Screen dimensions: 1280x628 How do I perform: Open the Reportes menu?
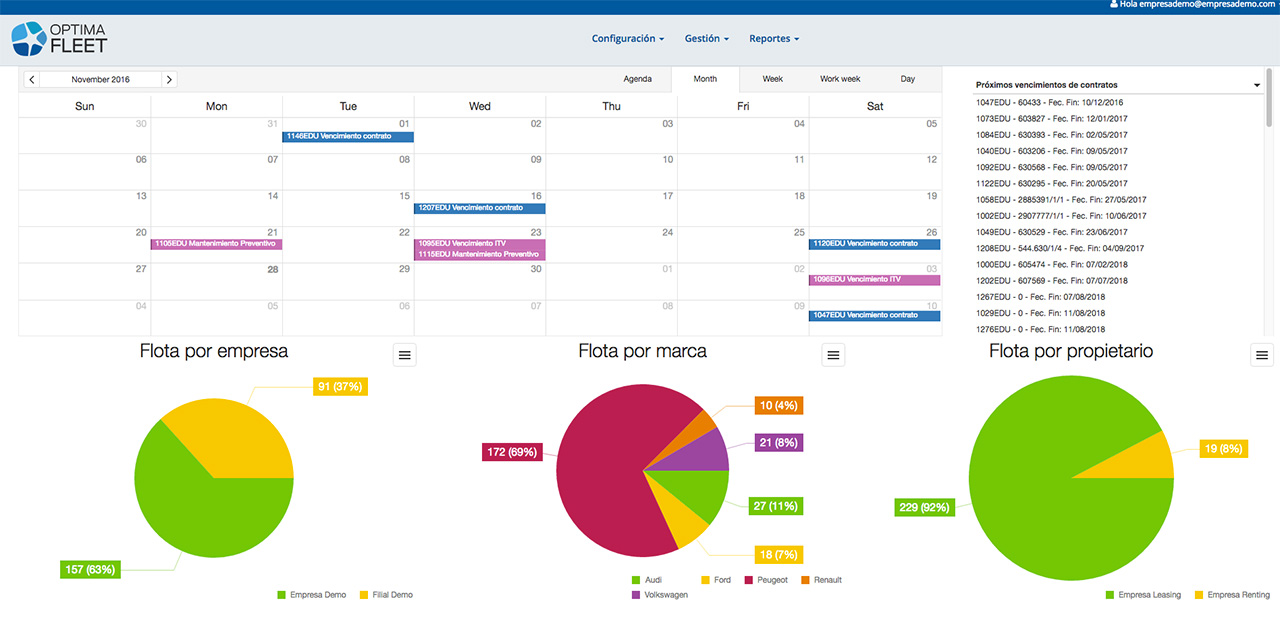coord(774,39)
